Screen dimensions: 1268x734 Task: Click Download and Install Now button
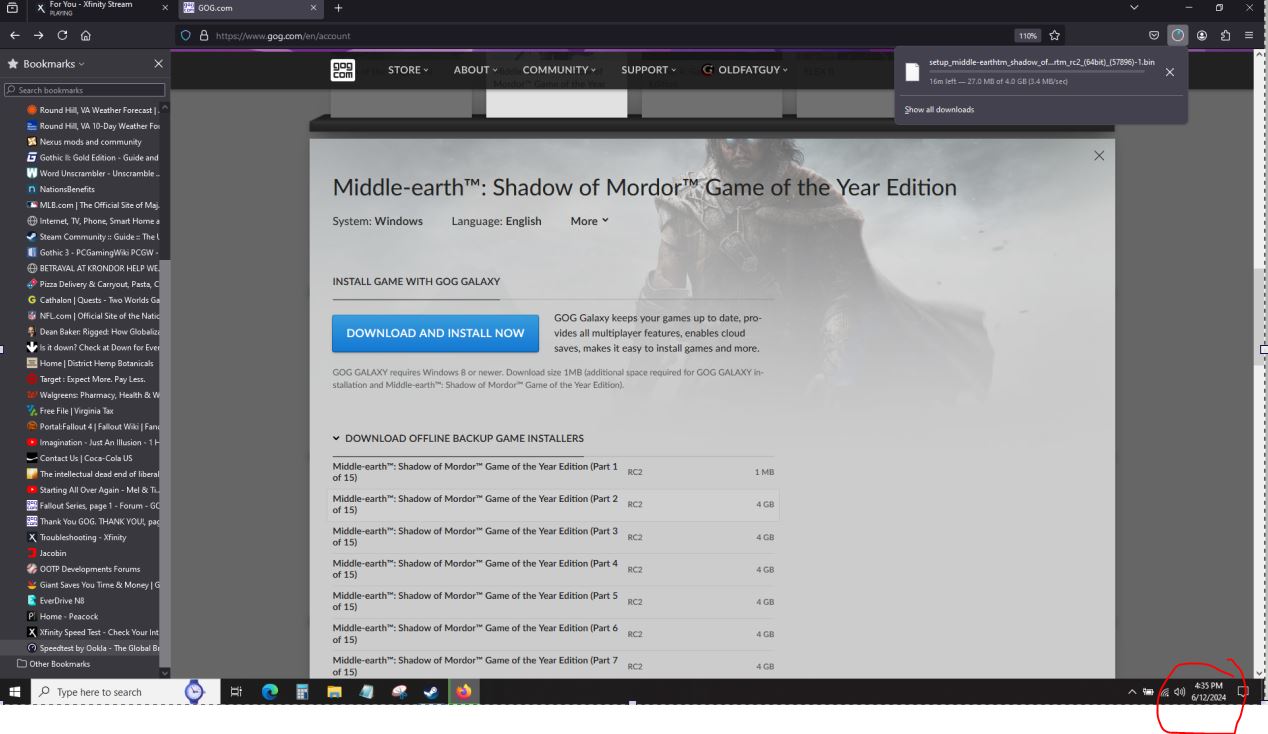tap(435, 333)
